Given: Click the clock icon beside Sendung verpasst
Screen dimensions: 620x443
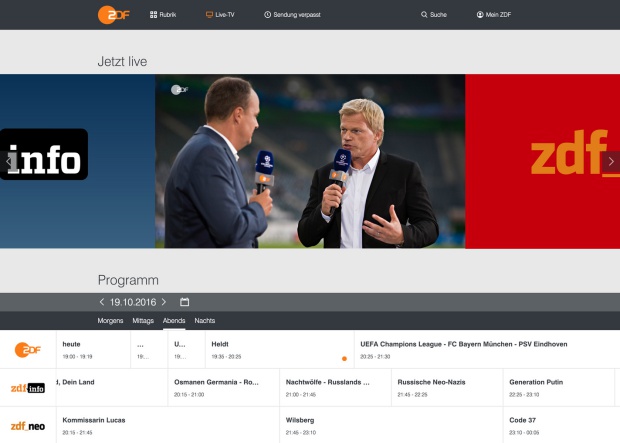Looking at the screenshot, I should pos(267,15).
